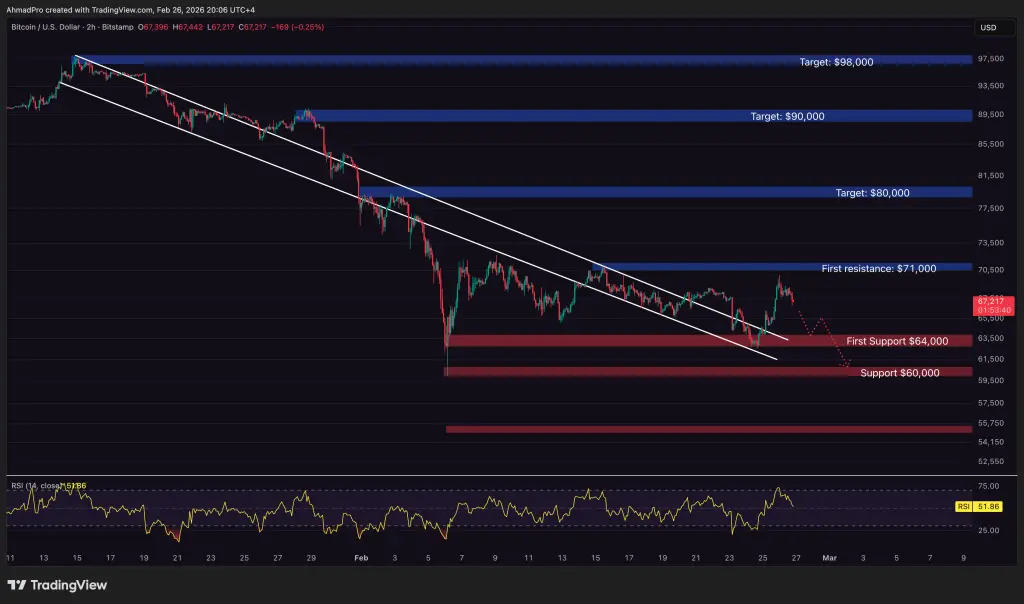Click the USD currency button
The width and height of the screenshot is (1024, 604).
[x=993, y=28]
